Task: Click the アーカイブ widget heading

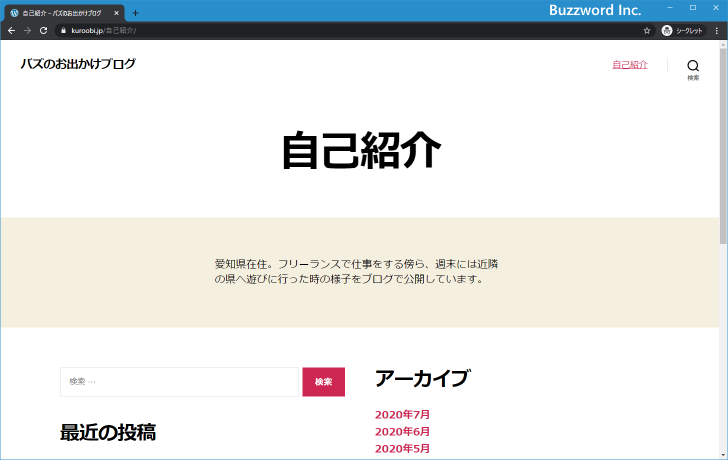Action: tap(422, 378)
